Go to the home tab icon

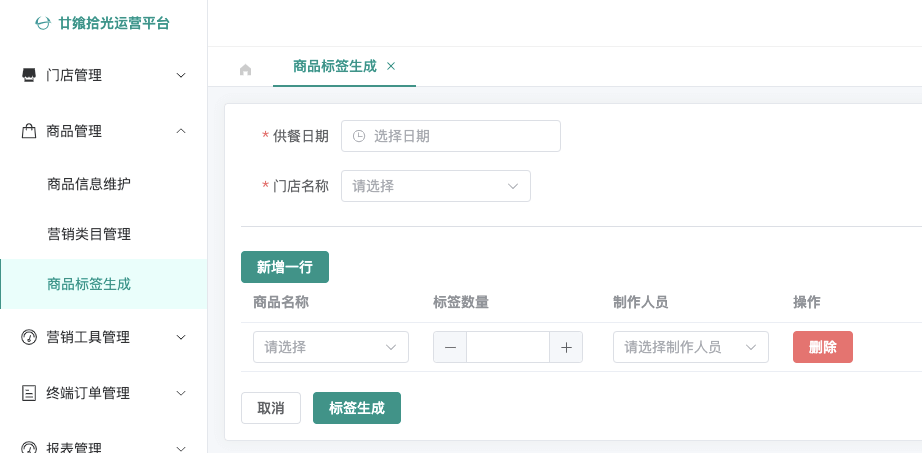click(x=245, y=70)
